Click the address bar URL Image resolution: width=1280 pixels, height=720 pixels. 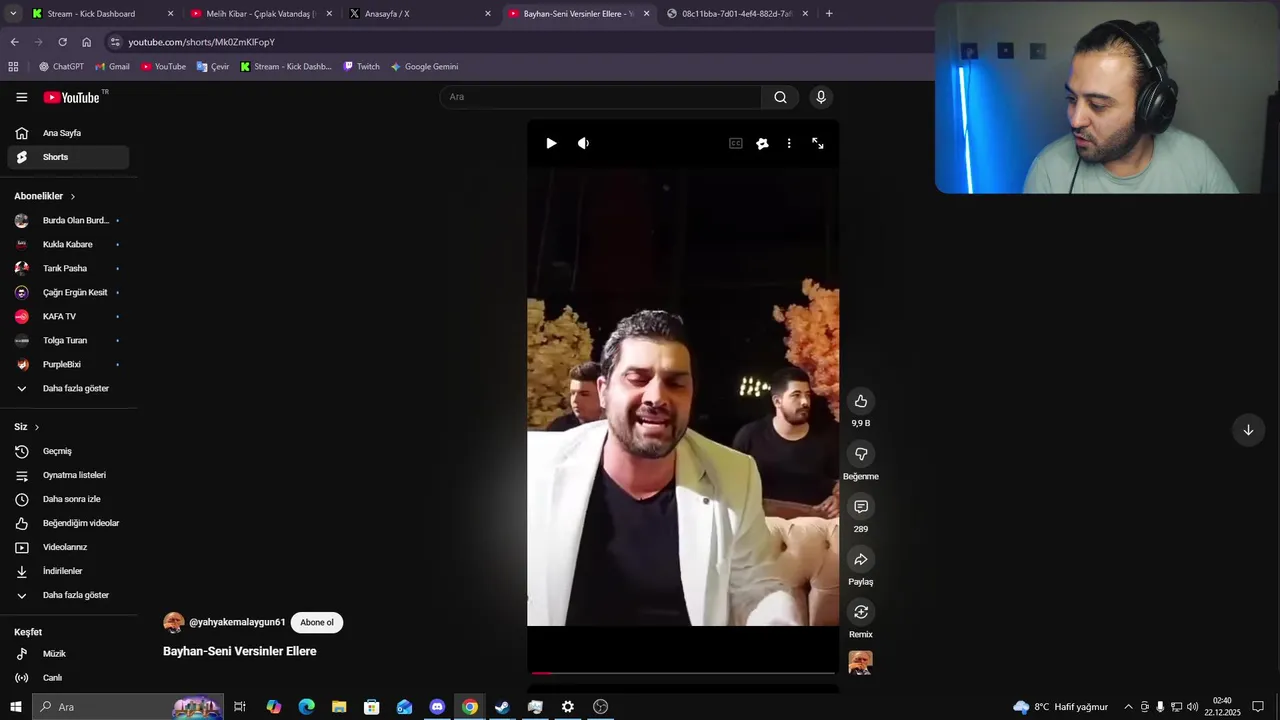pos(201,42)
